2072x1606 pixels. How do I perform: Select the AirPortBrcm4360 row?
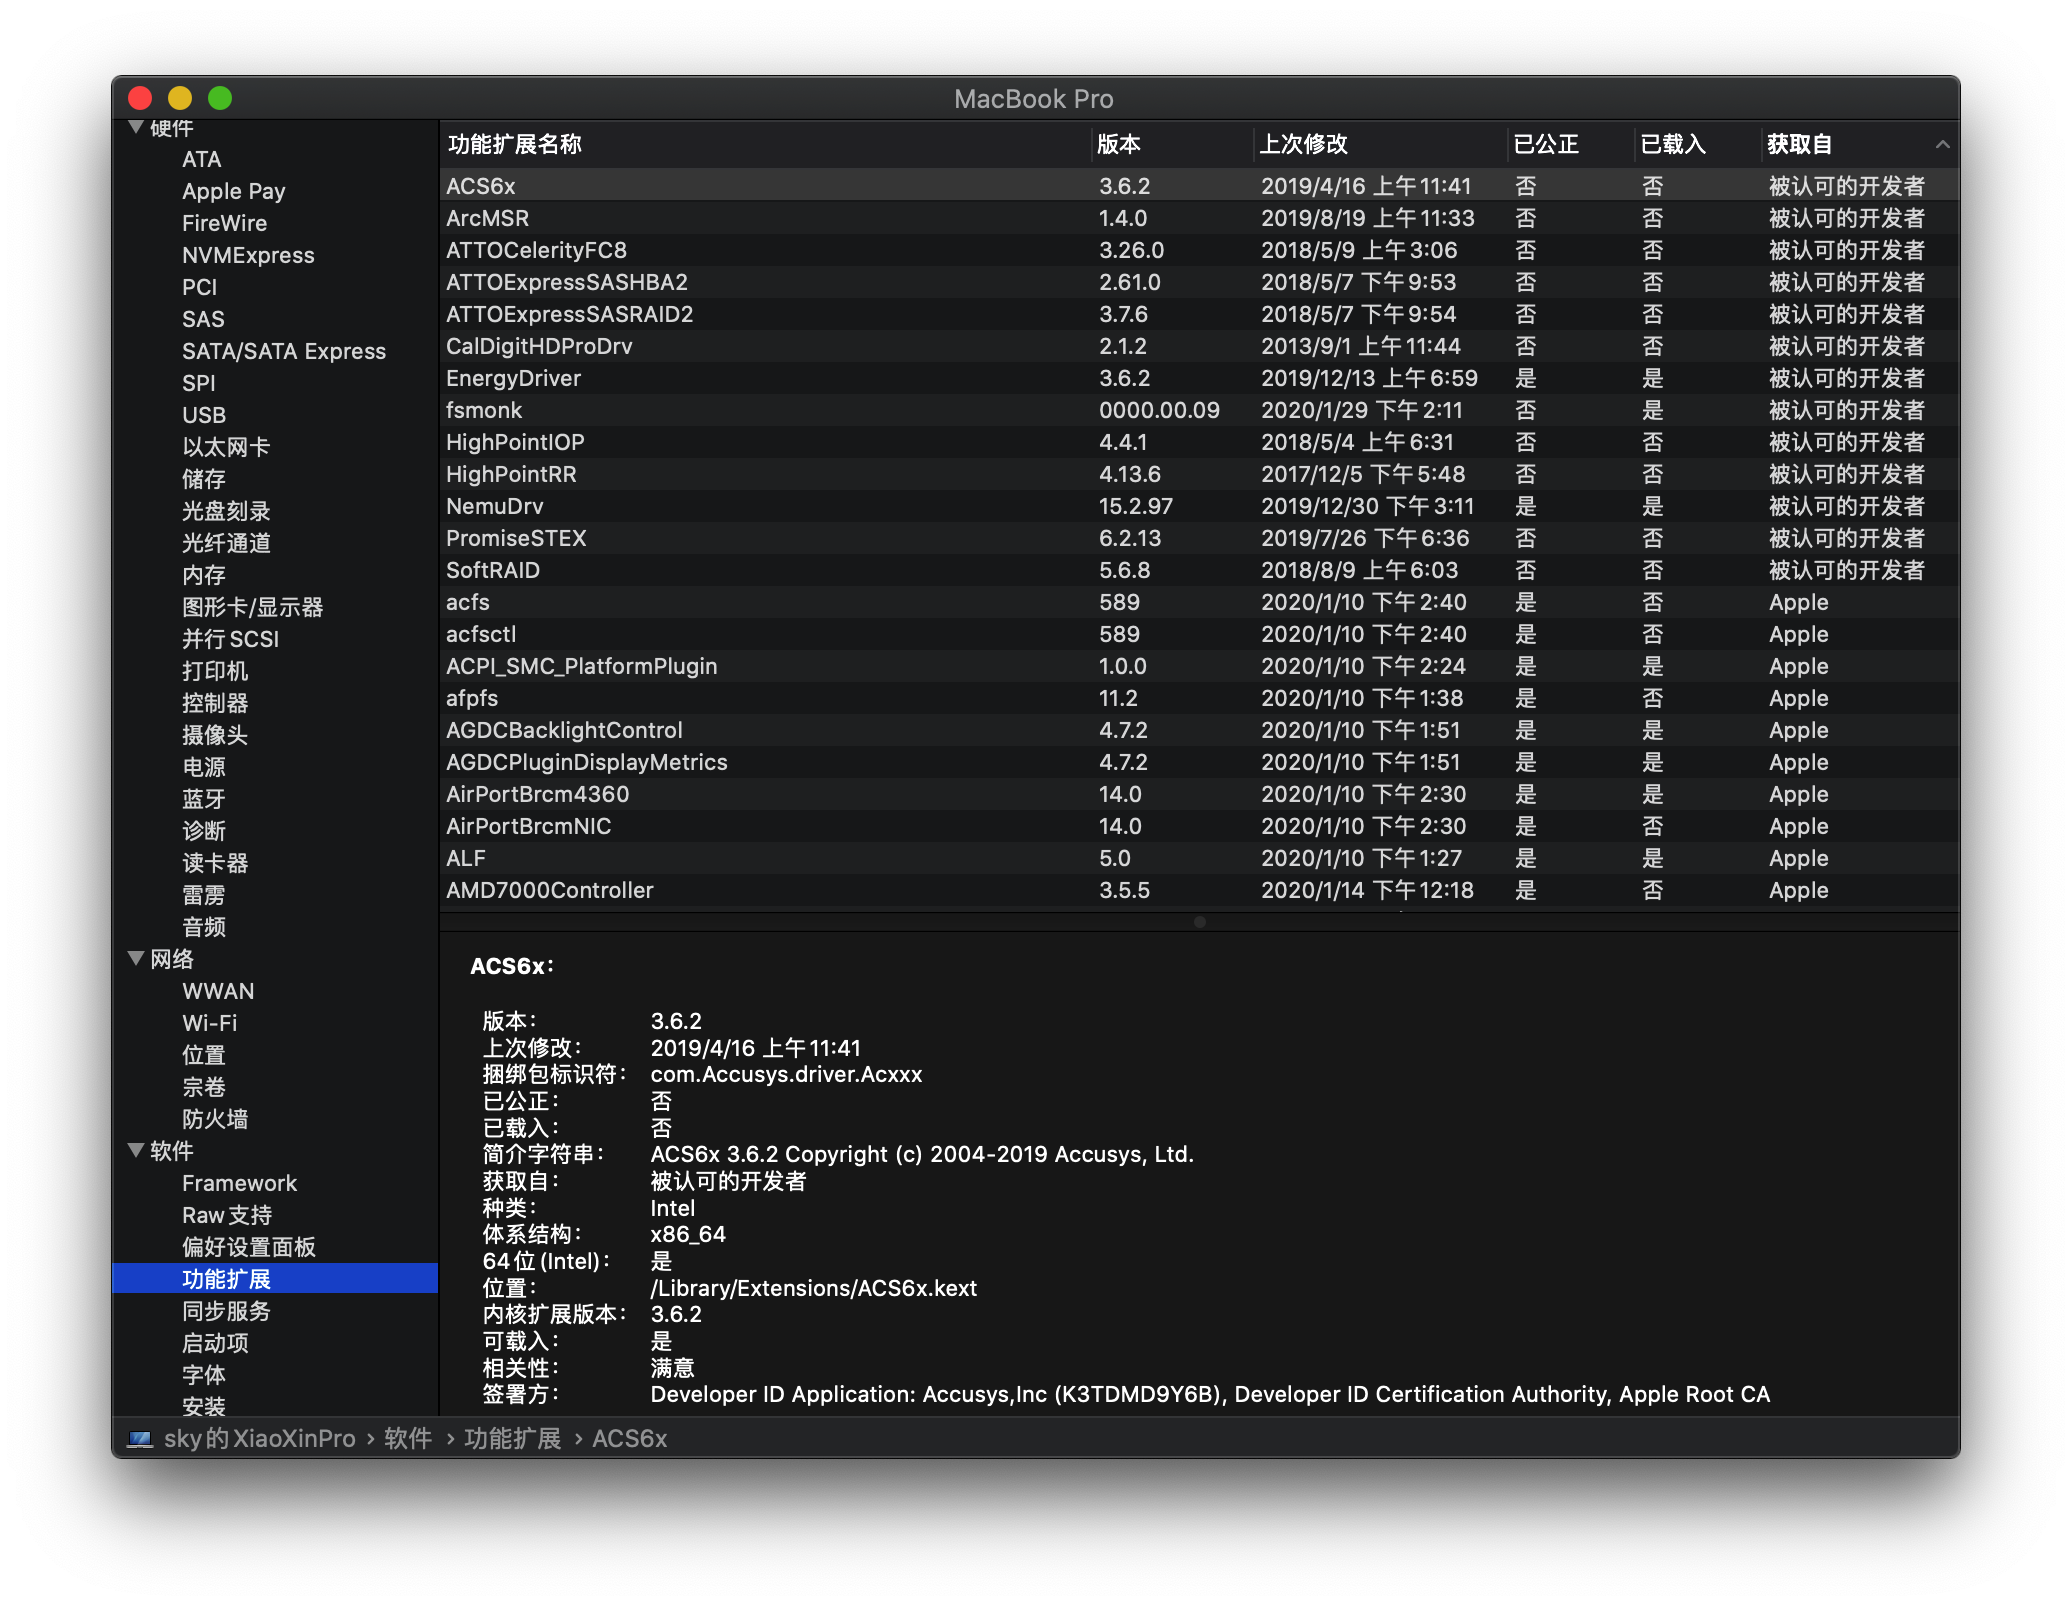tap(1199, 794)
